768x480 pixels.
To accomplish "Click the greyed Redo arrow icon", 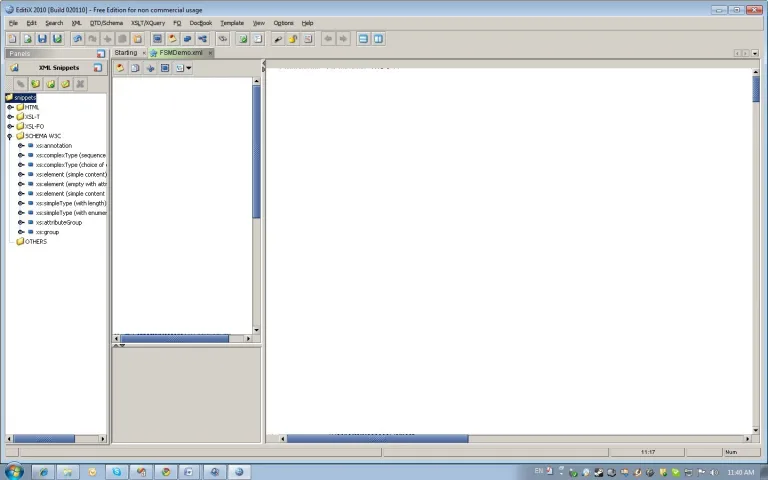I will coord(92,39).
